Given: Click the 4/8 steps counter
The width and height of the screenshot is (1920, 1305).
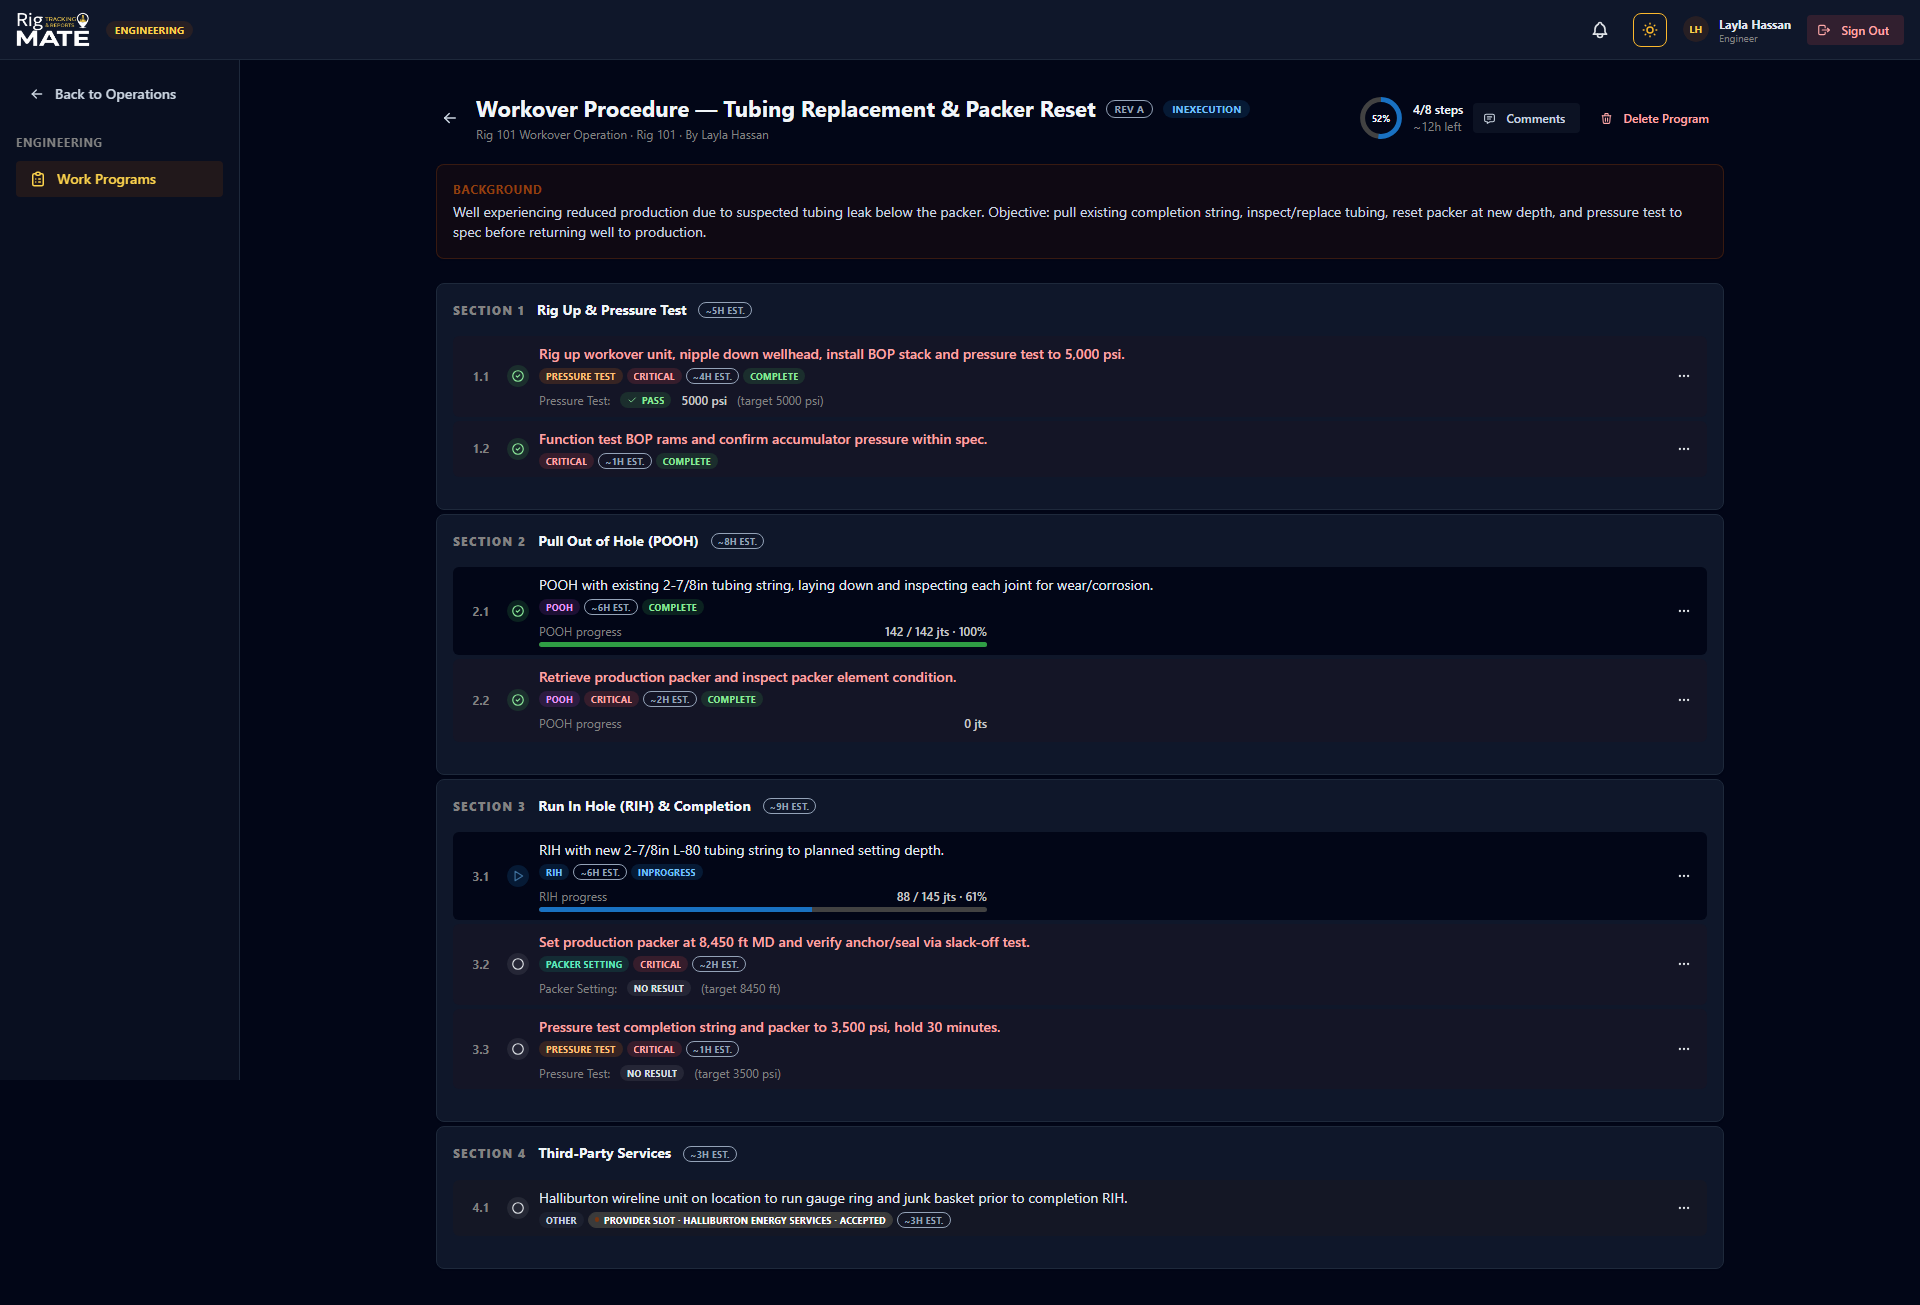Looking at the screenshot, I should point(1438,110).
